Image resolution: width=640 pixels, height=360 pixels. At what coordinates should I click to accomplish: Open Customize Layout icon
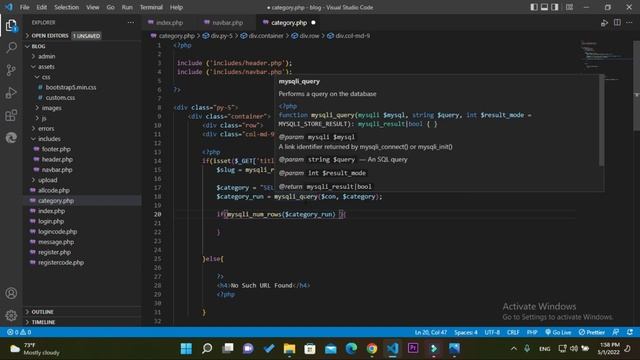569,7
